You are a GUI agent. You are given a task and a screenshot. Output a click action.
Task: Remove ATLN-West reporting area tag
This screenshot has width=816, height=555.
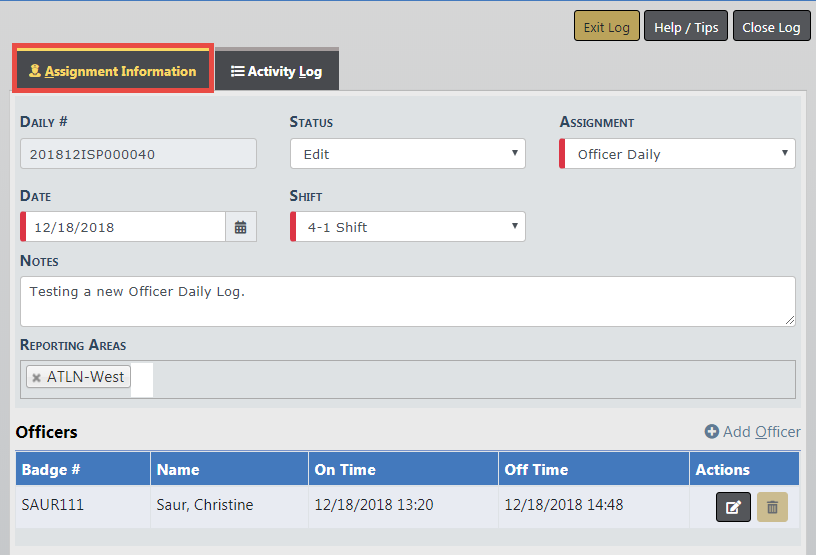pos(37,378)
